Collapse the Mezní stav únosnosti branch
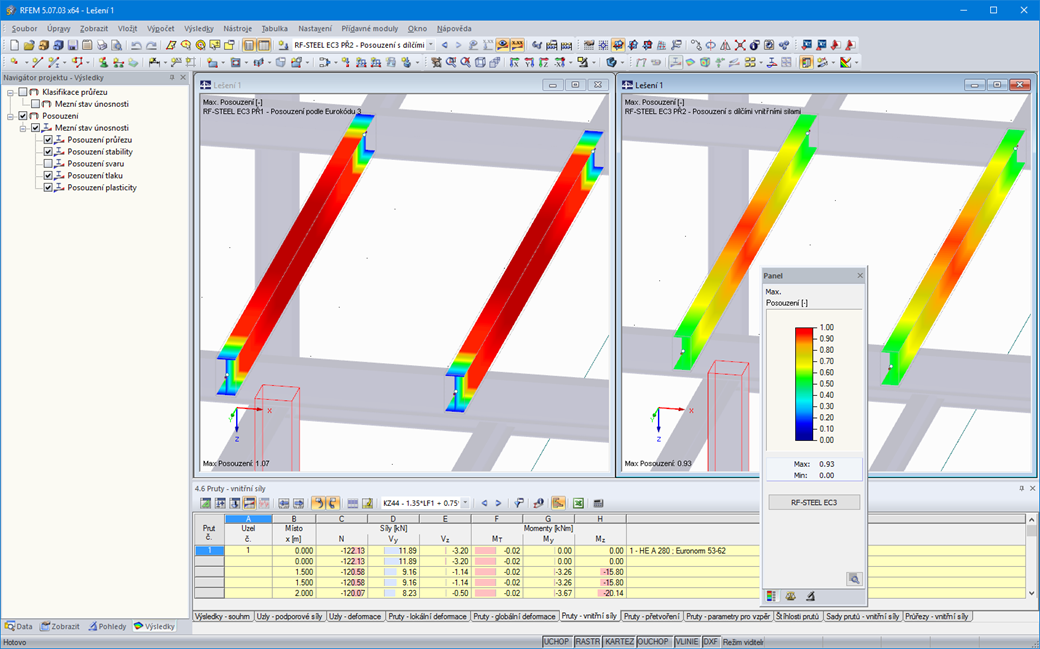 coord(22,128)
